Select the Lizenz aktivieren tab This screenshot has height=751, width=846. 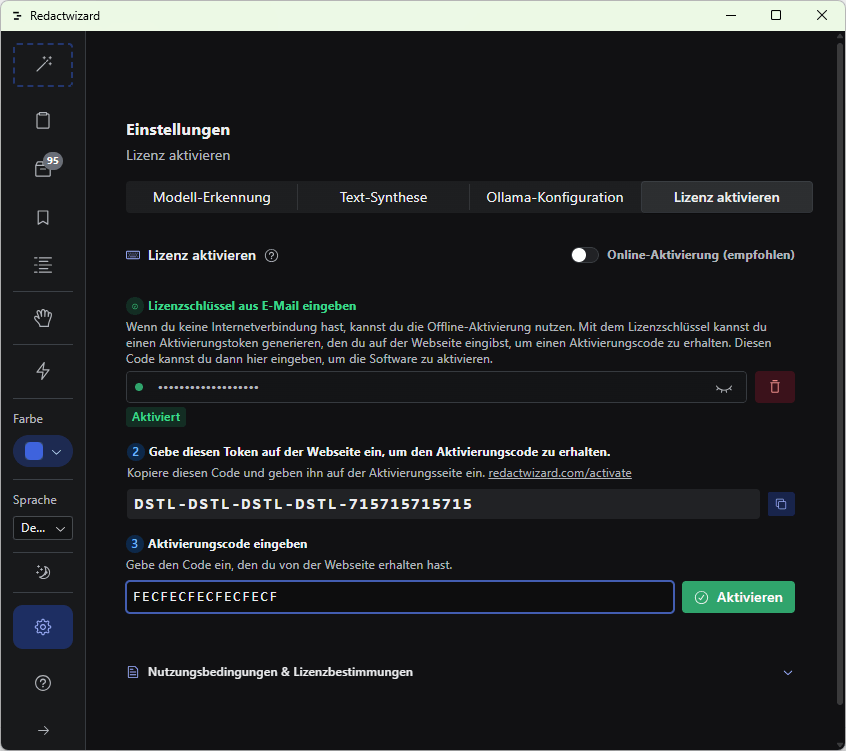point(727,197)
